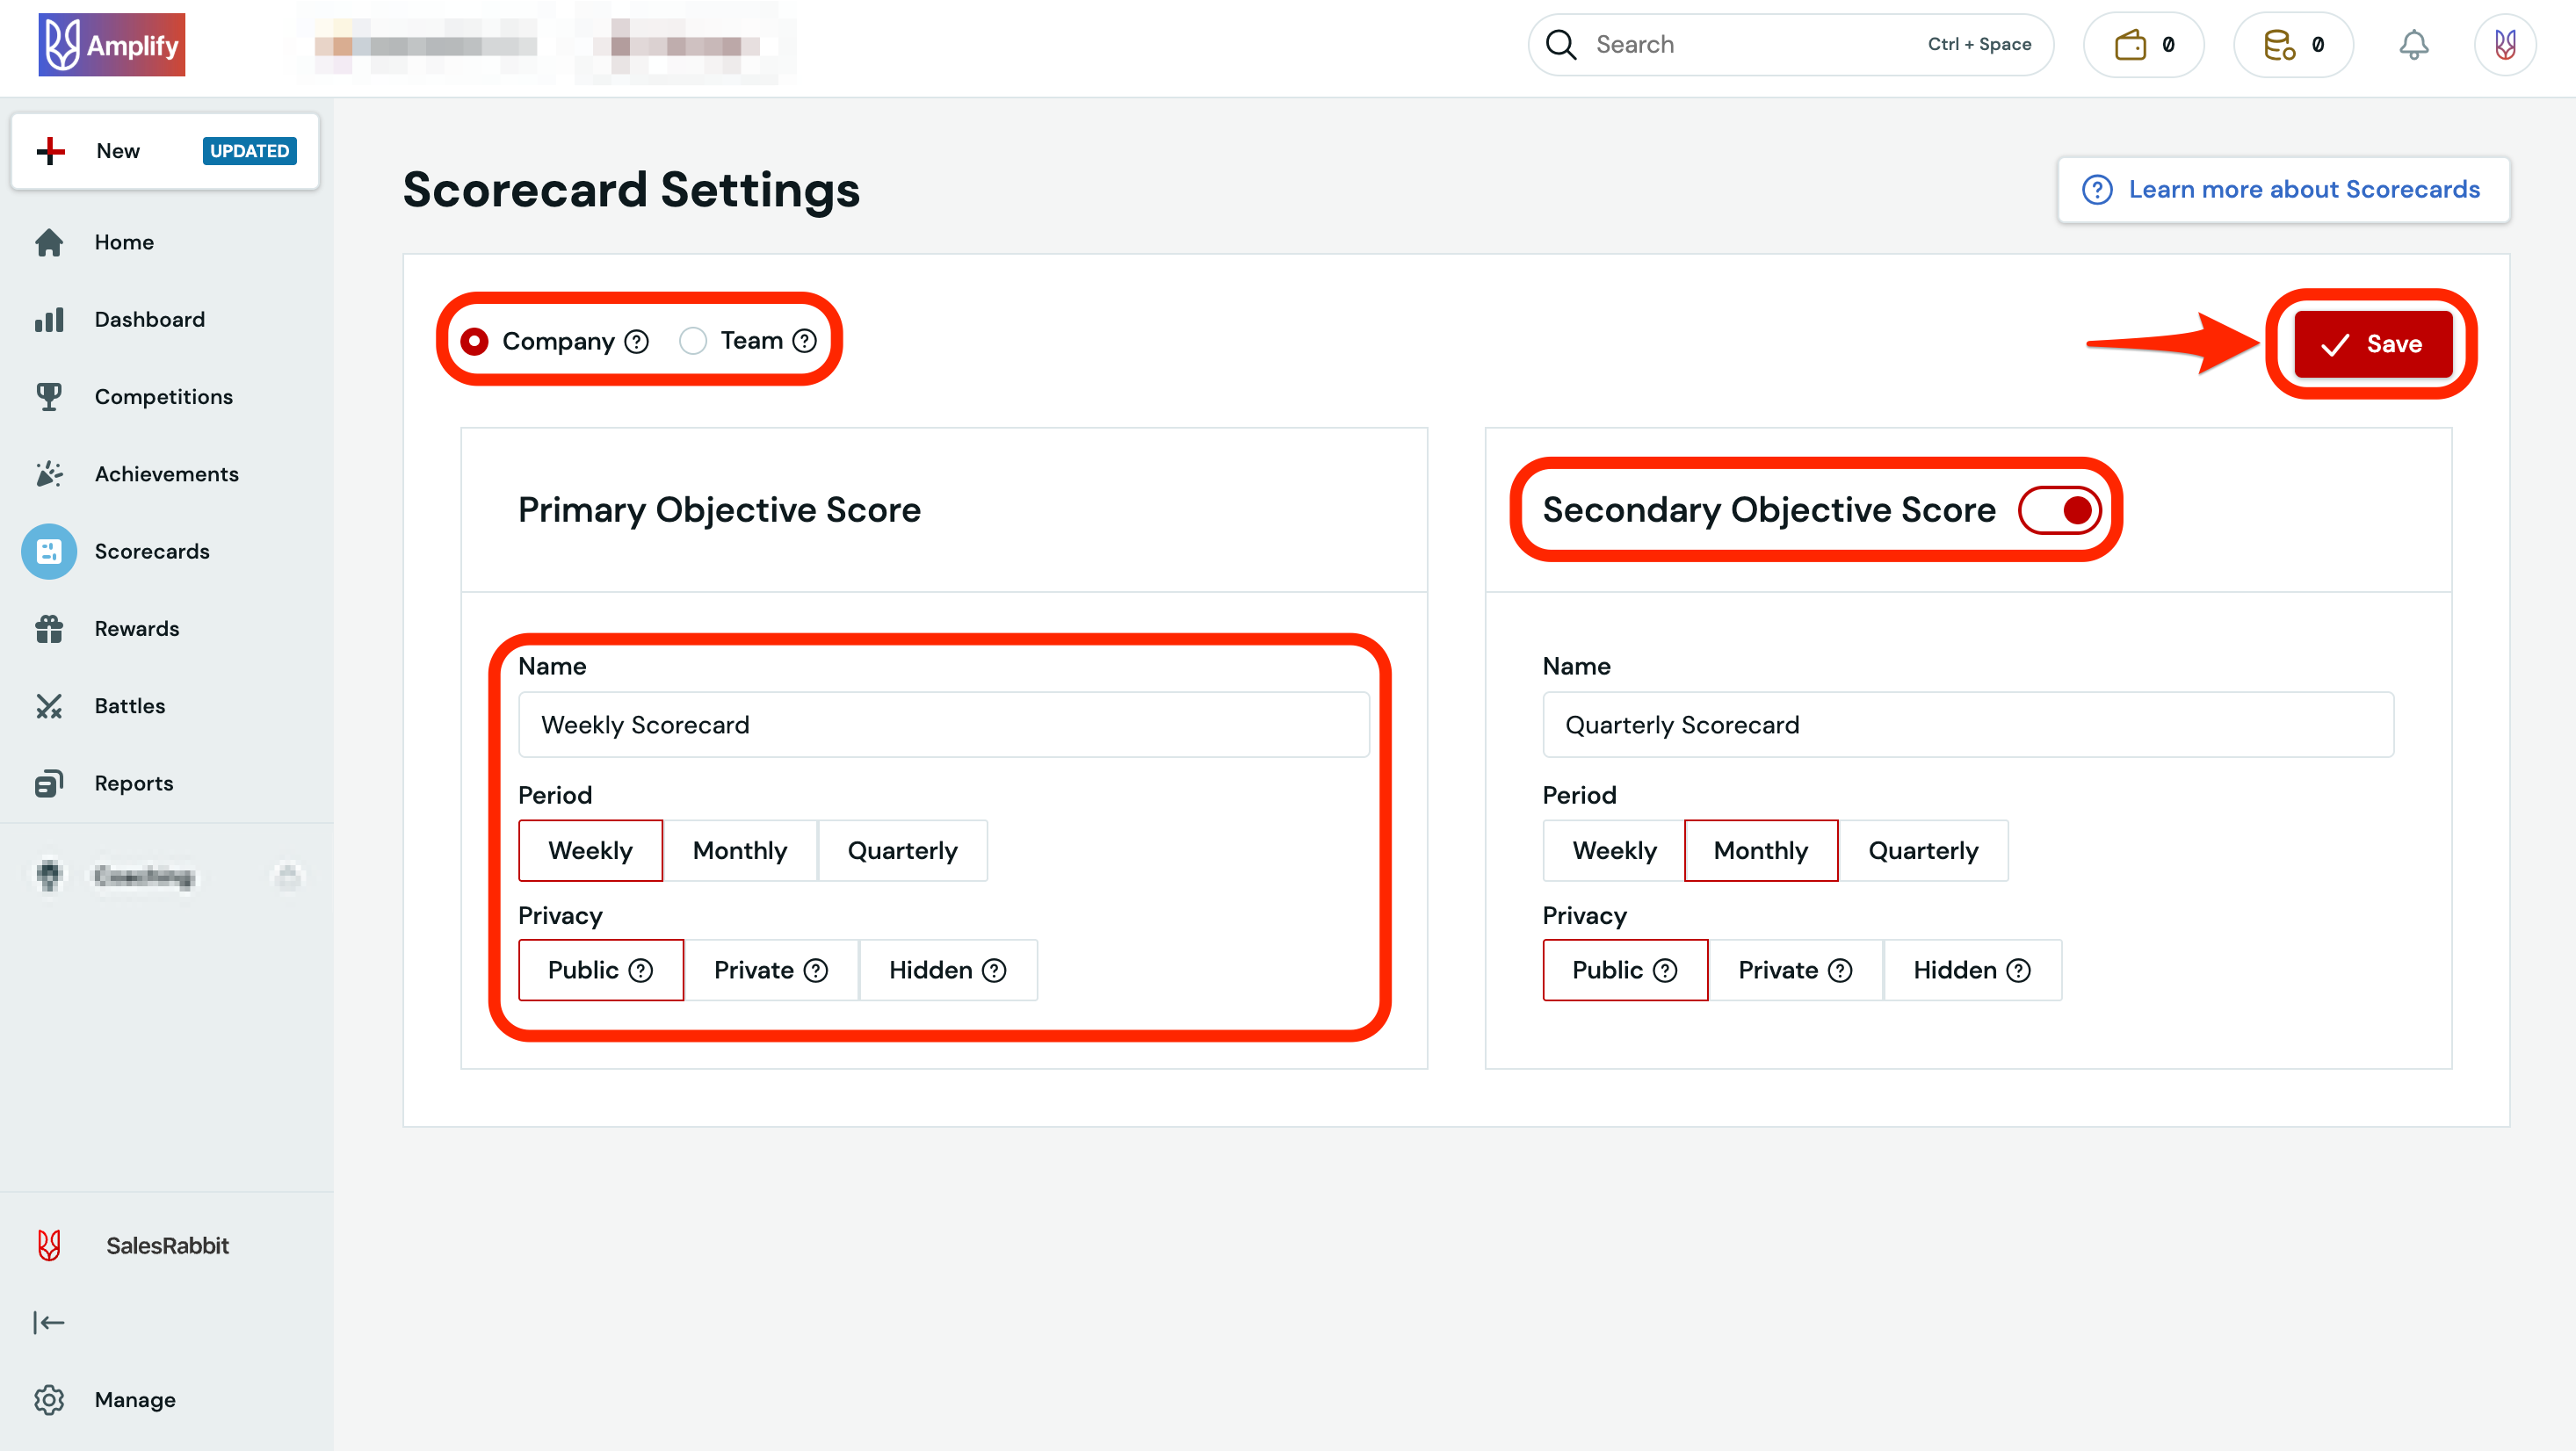Open Manage via the gear icon

click(50, 1399)
